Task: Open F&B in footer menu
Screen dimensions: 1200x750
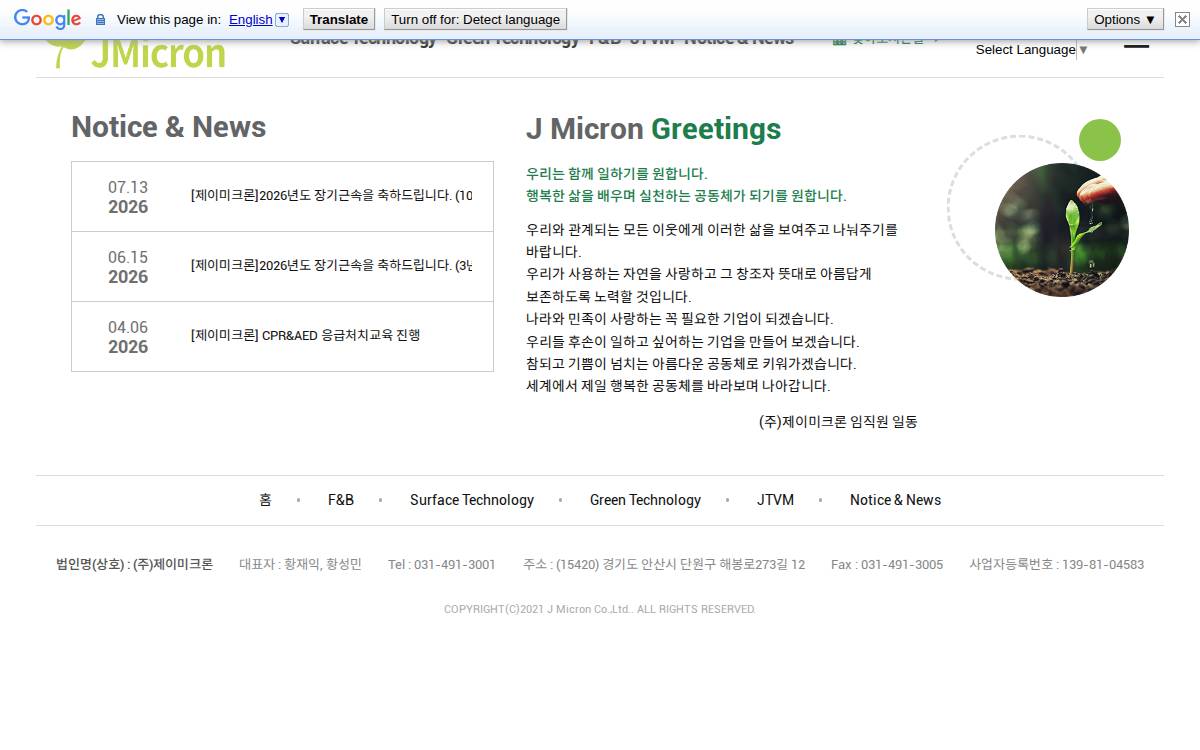Action: point(341,500)
